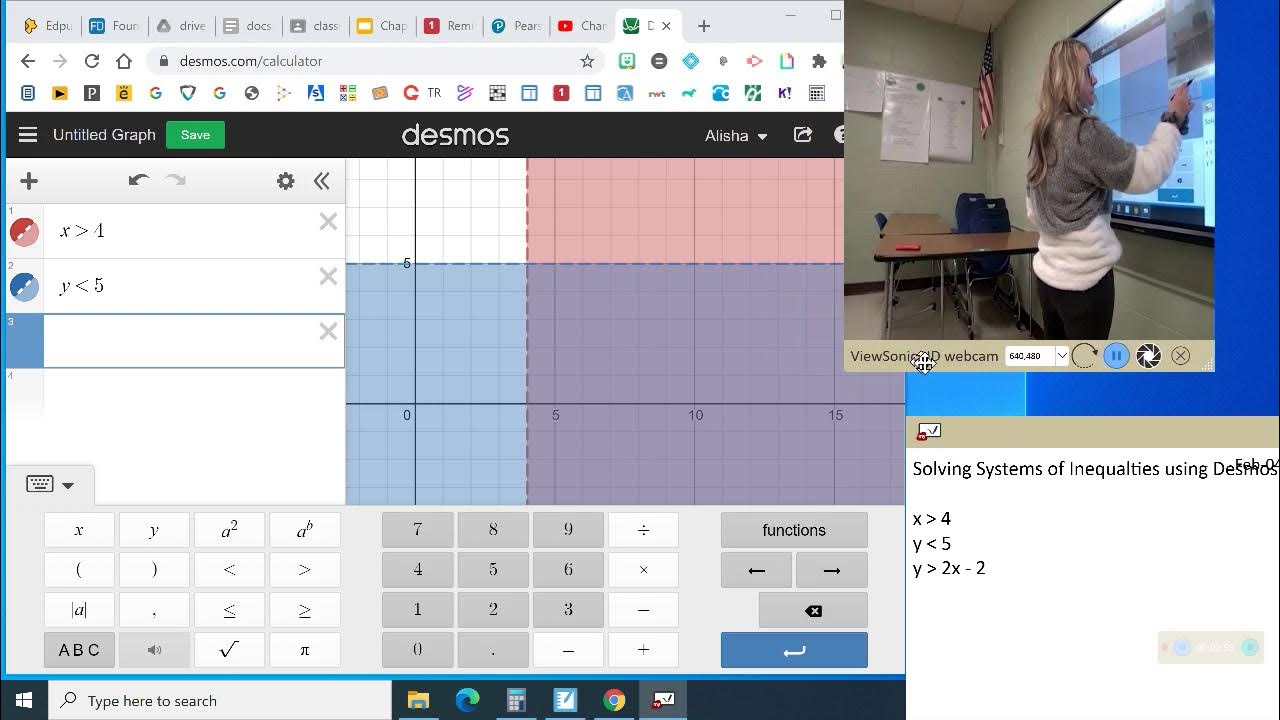Click the multiply key on keypad
The height and width of the screenshot is (720, 1280).
tap(643, 570)
